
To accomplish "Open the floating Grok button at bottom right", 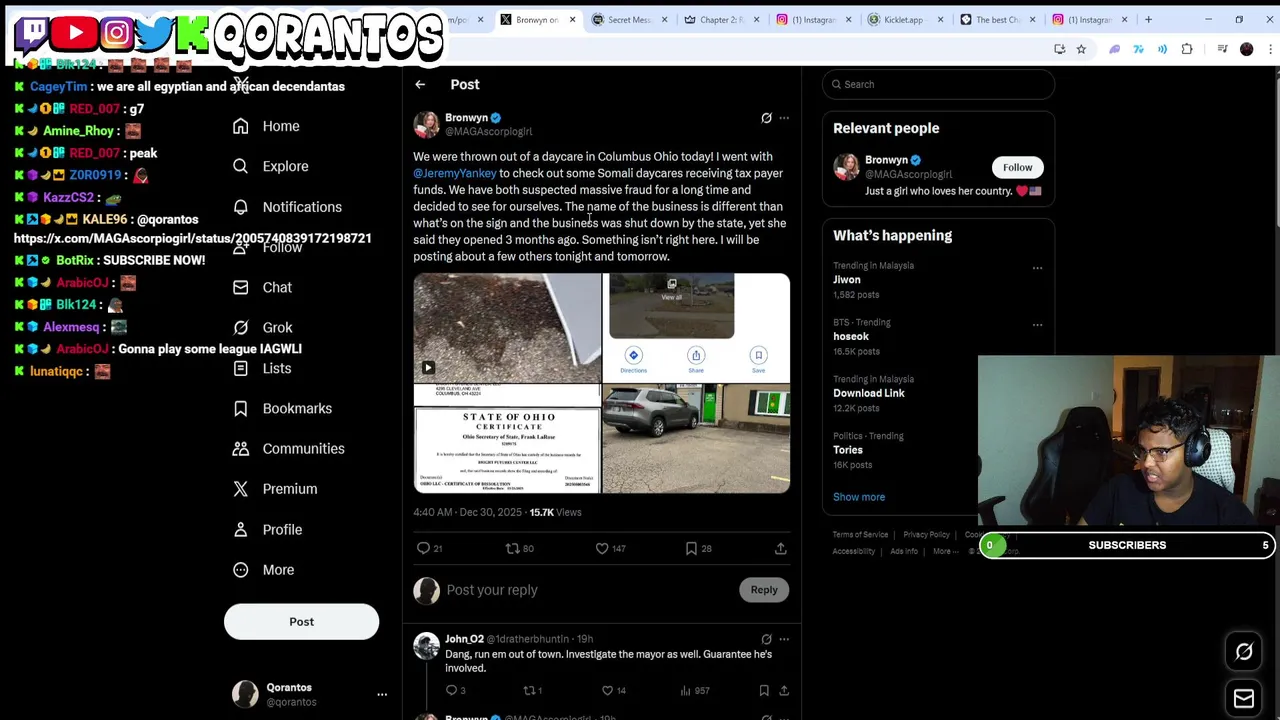I will (x=1244, y=652).
